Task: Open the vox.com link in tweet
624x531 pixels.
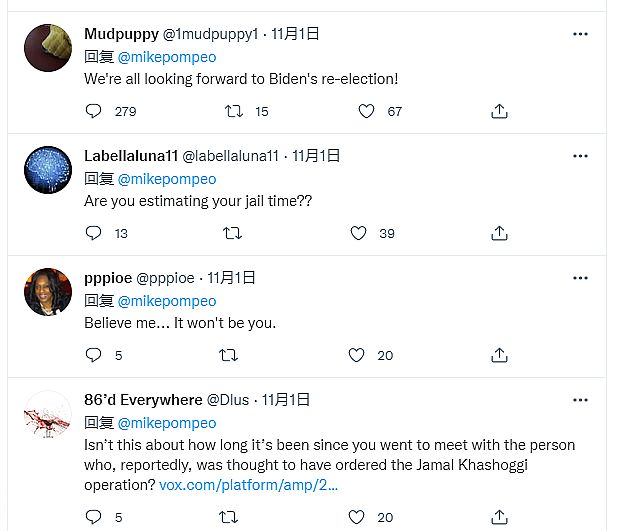Action: coord(250,485)
